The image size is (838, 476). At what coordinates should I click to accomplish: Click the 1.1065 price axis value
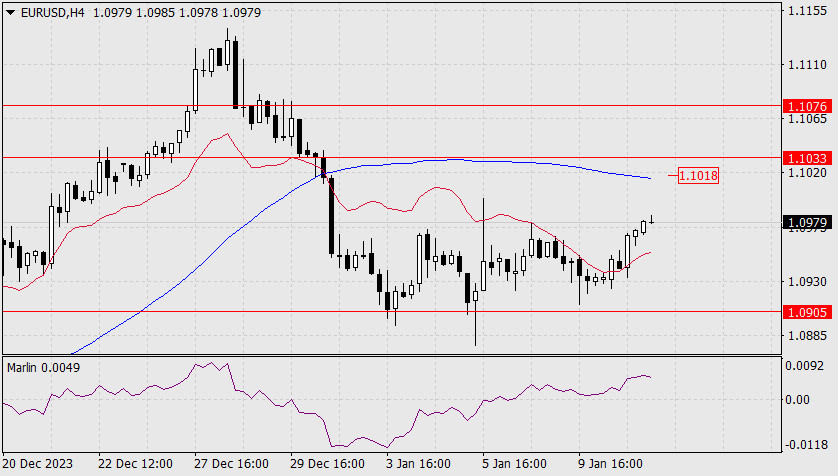pos(808,119)
